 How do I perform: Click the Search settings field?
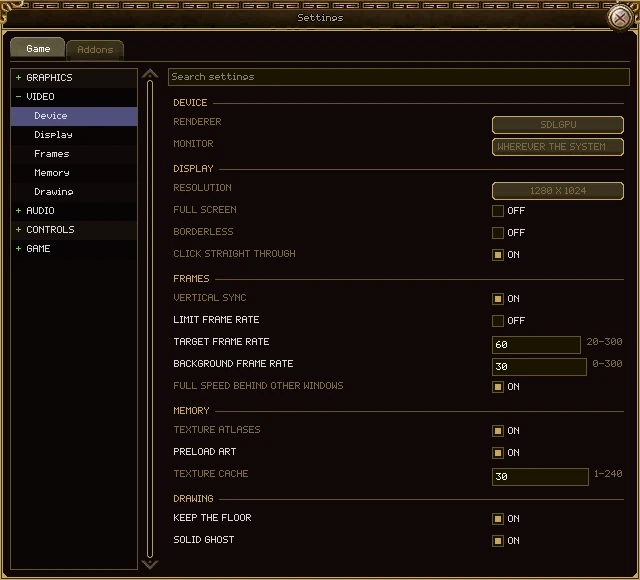pyautogui.click(x=398, y=77)
